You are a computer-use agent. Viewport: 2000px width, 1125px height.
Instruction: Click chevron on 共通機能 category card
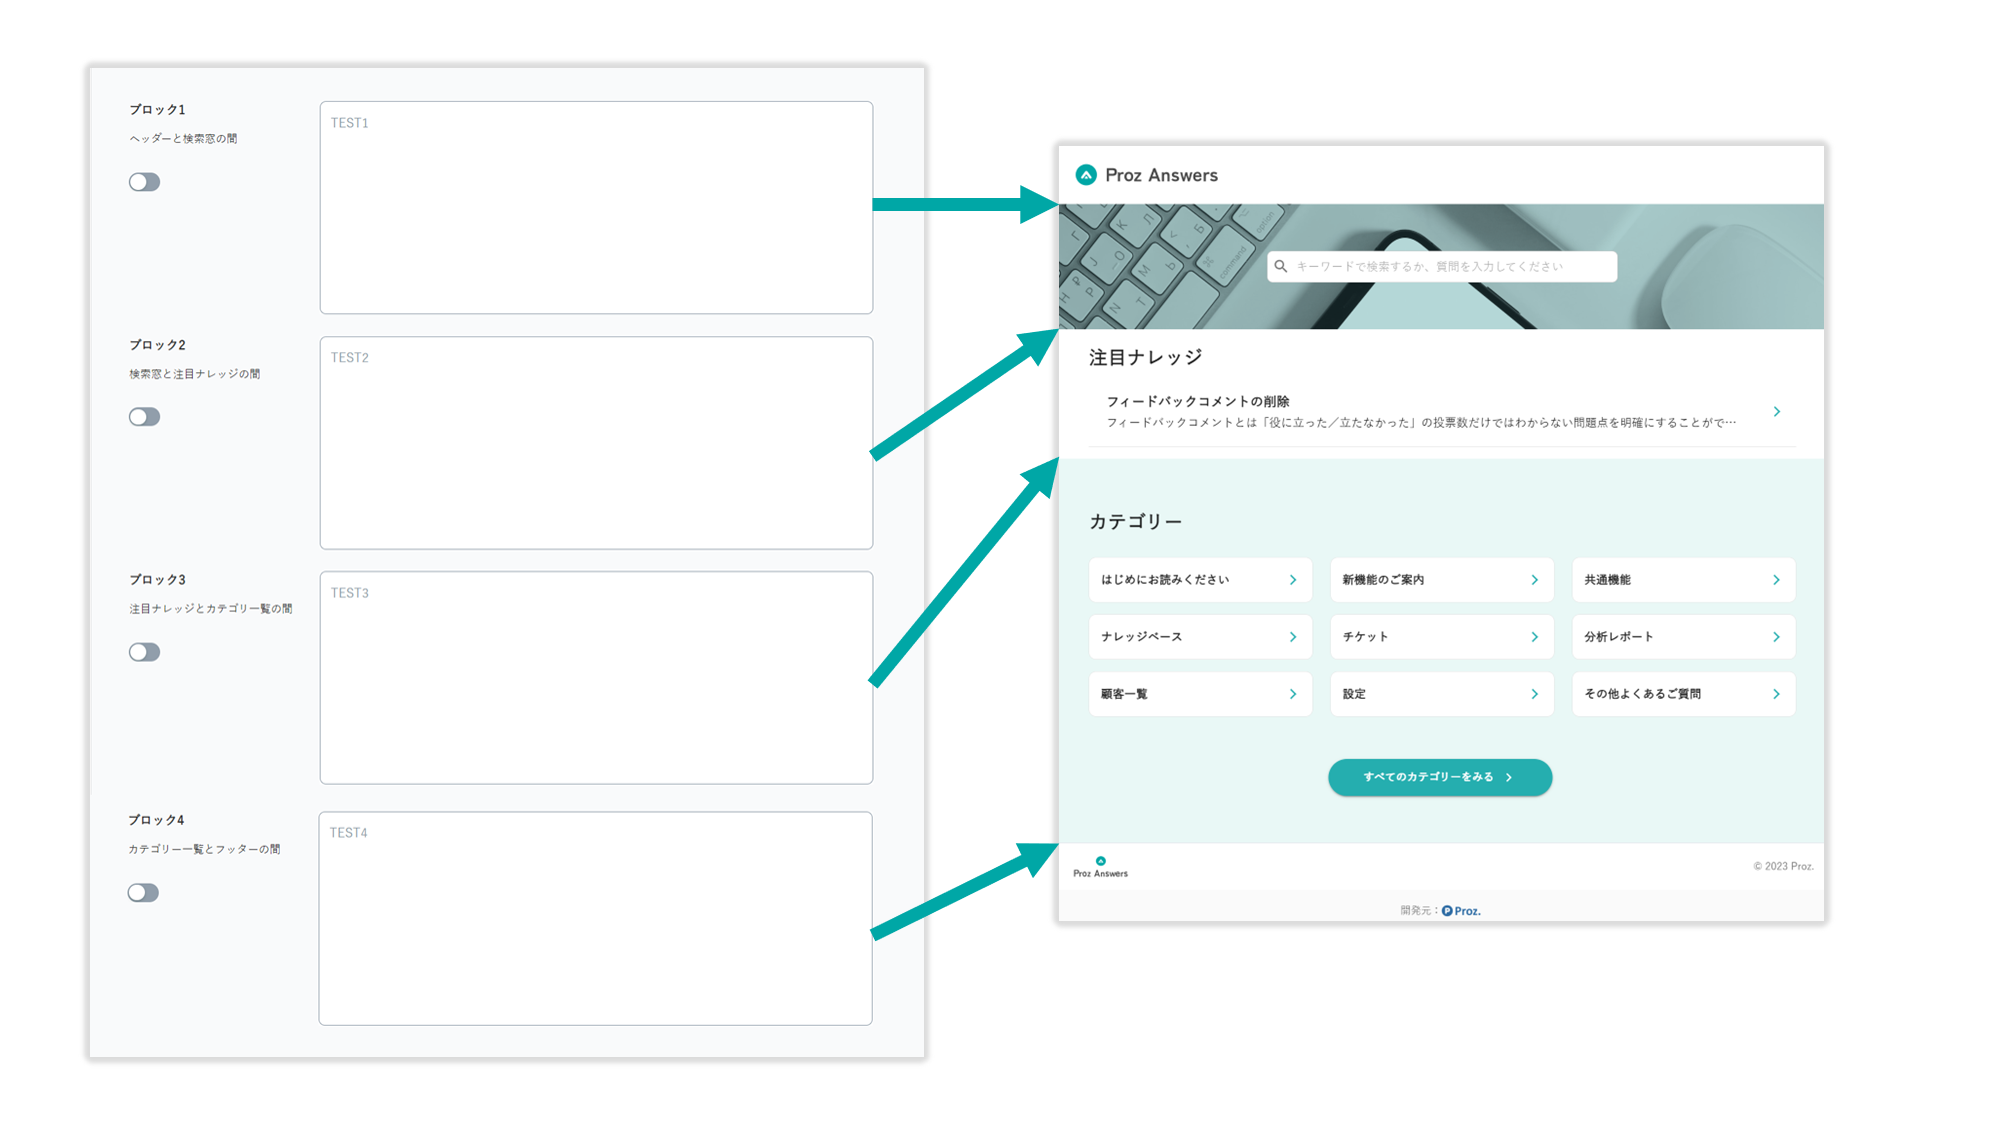[x=1777, y=580]
